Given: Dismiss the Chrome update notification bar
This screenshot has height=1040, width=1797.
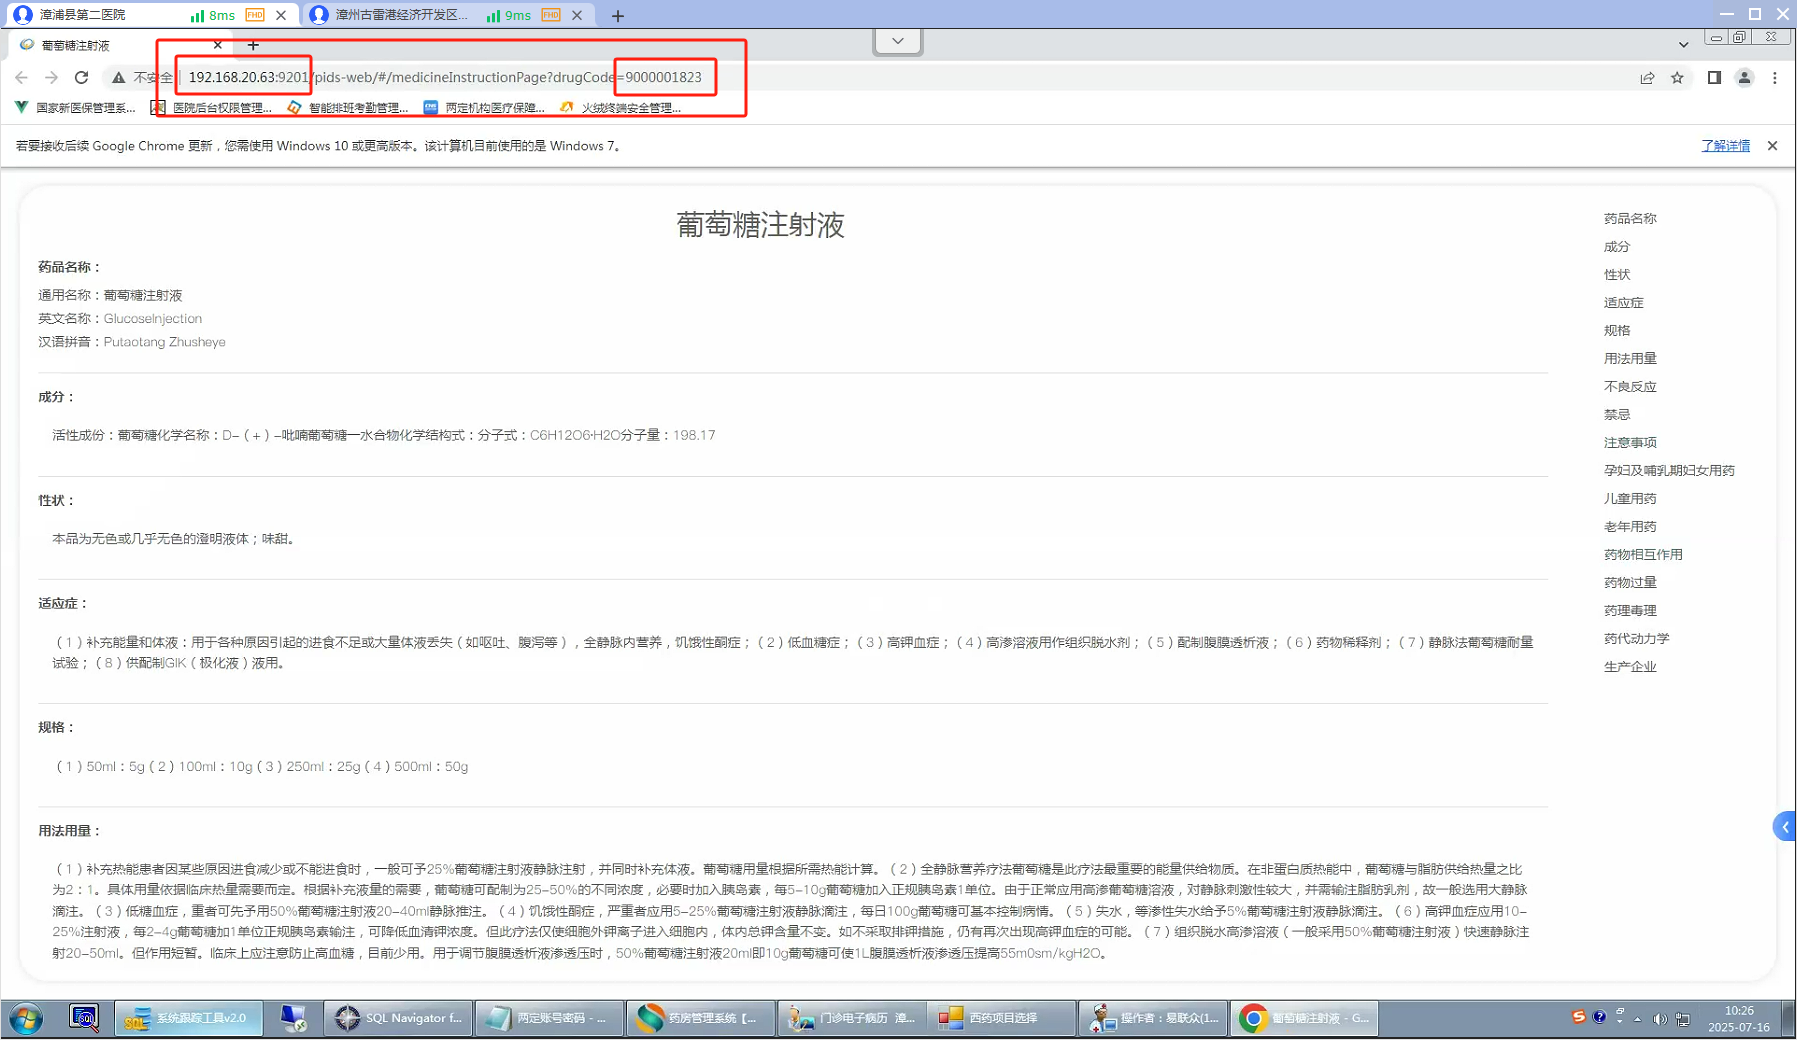Looking at the screenshot, I should click(x=1772, y=146).
